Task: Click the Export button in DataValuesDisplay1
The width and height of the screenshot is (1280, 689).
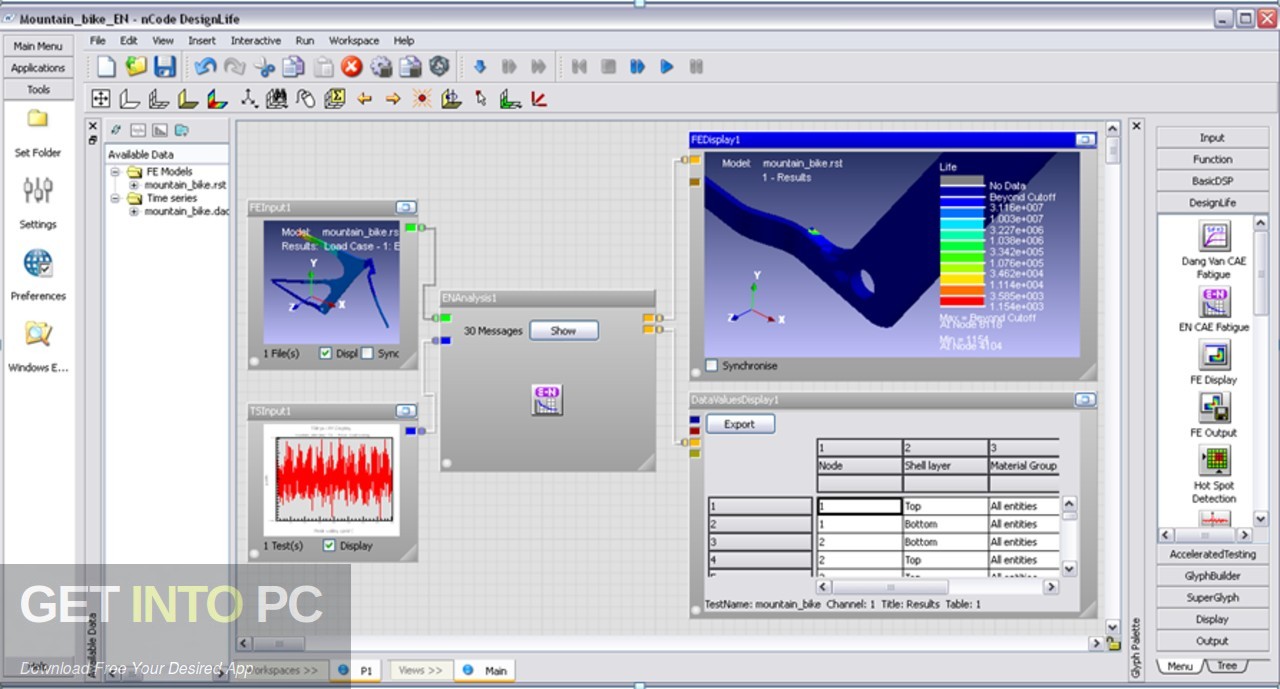Action: tap(739, 424)
